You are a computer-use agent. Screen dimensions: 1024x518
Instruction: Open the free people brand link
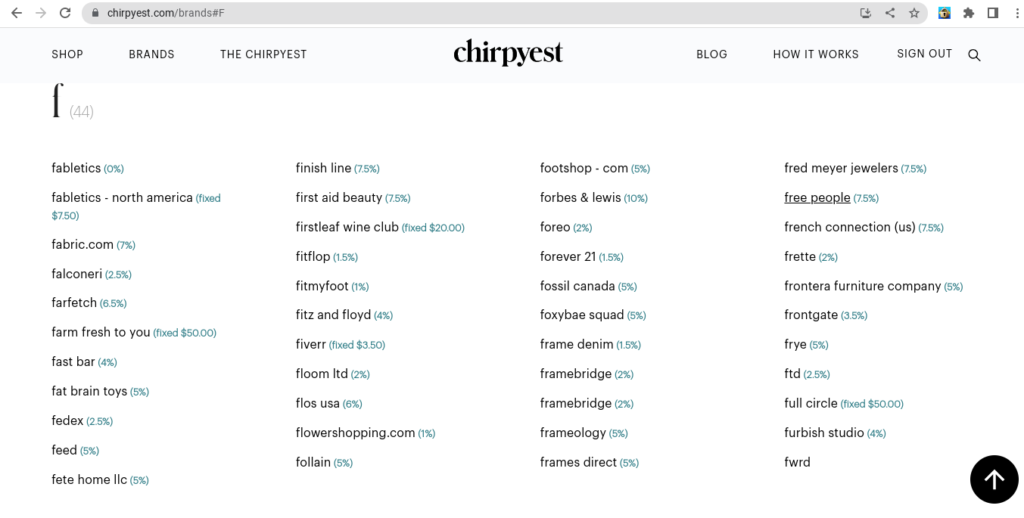[x=817, y=198]
